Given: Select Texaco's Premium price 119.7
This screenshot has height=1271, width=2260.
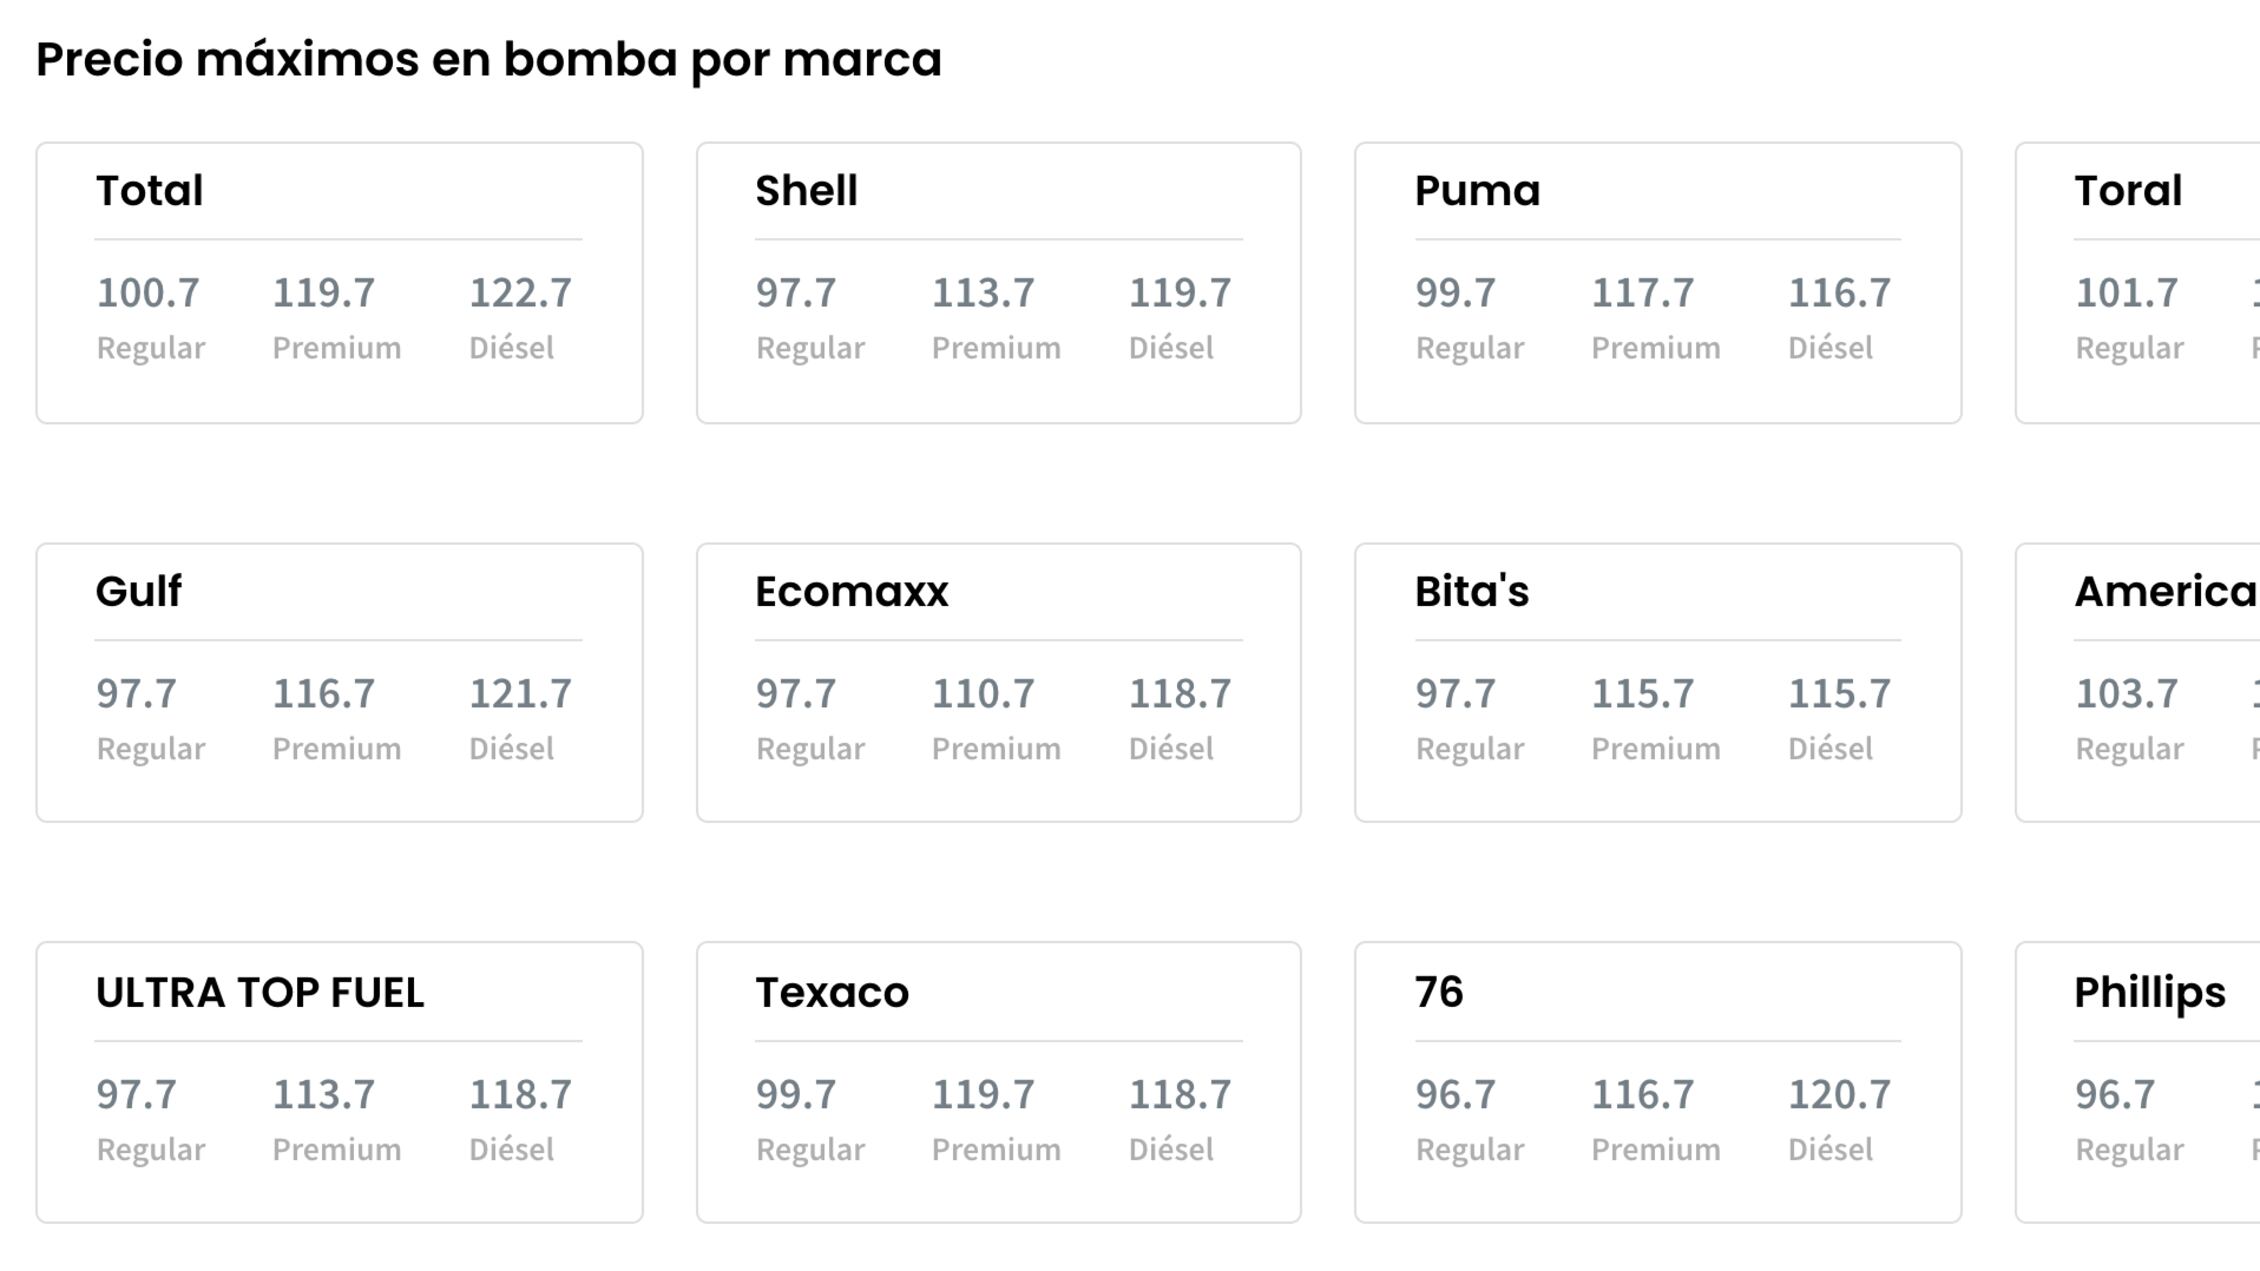Looking at the screenshot, I should pos(983,1095).
